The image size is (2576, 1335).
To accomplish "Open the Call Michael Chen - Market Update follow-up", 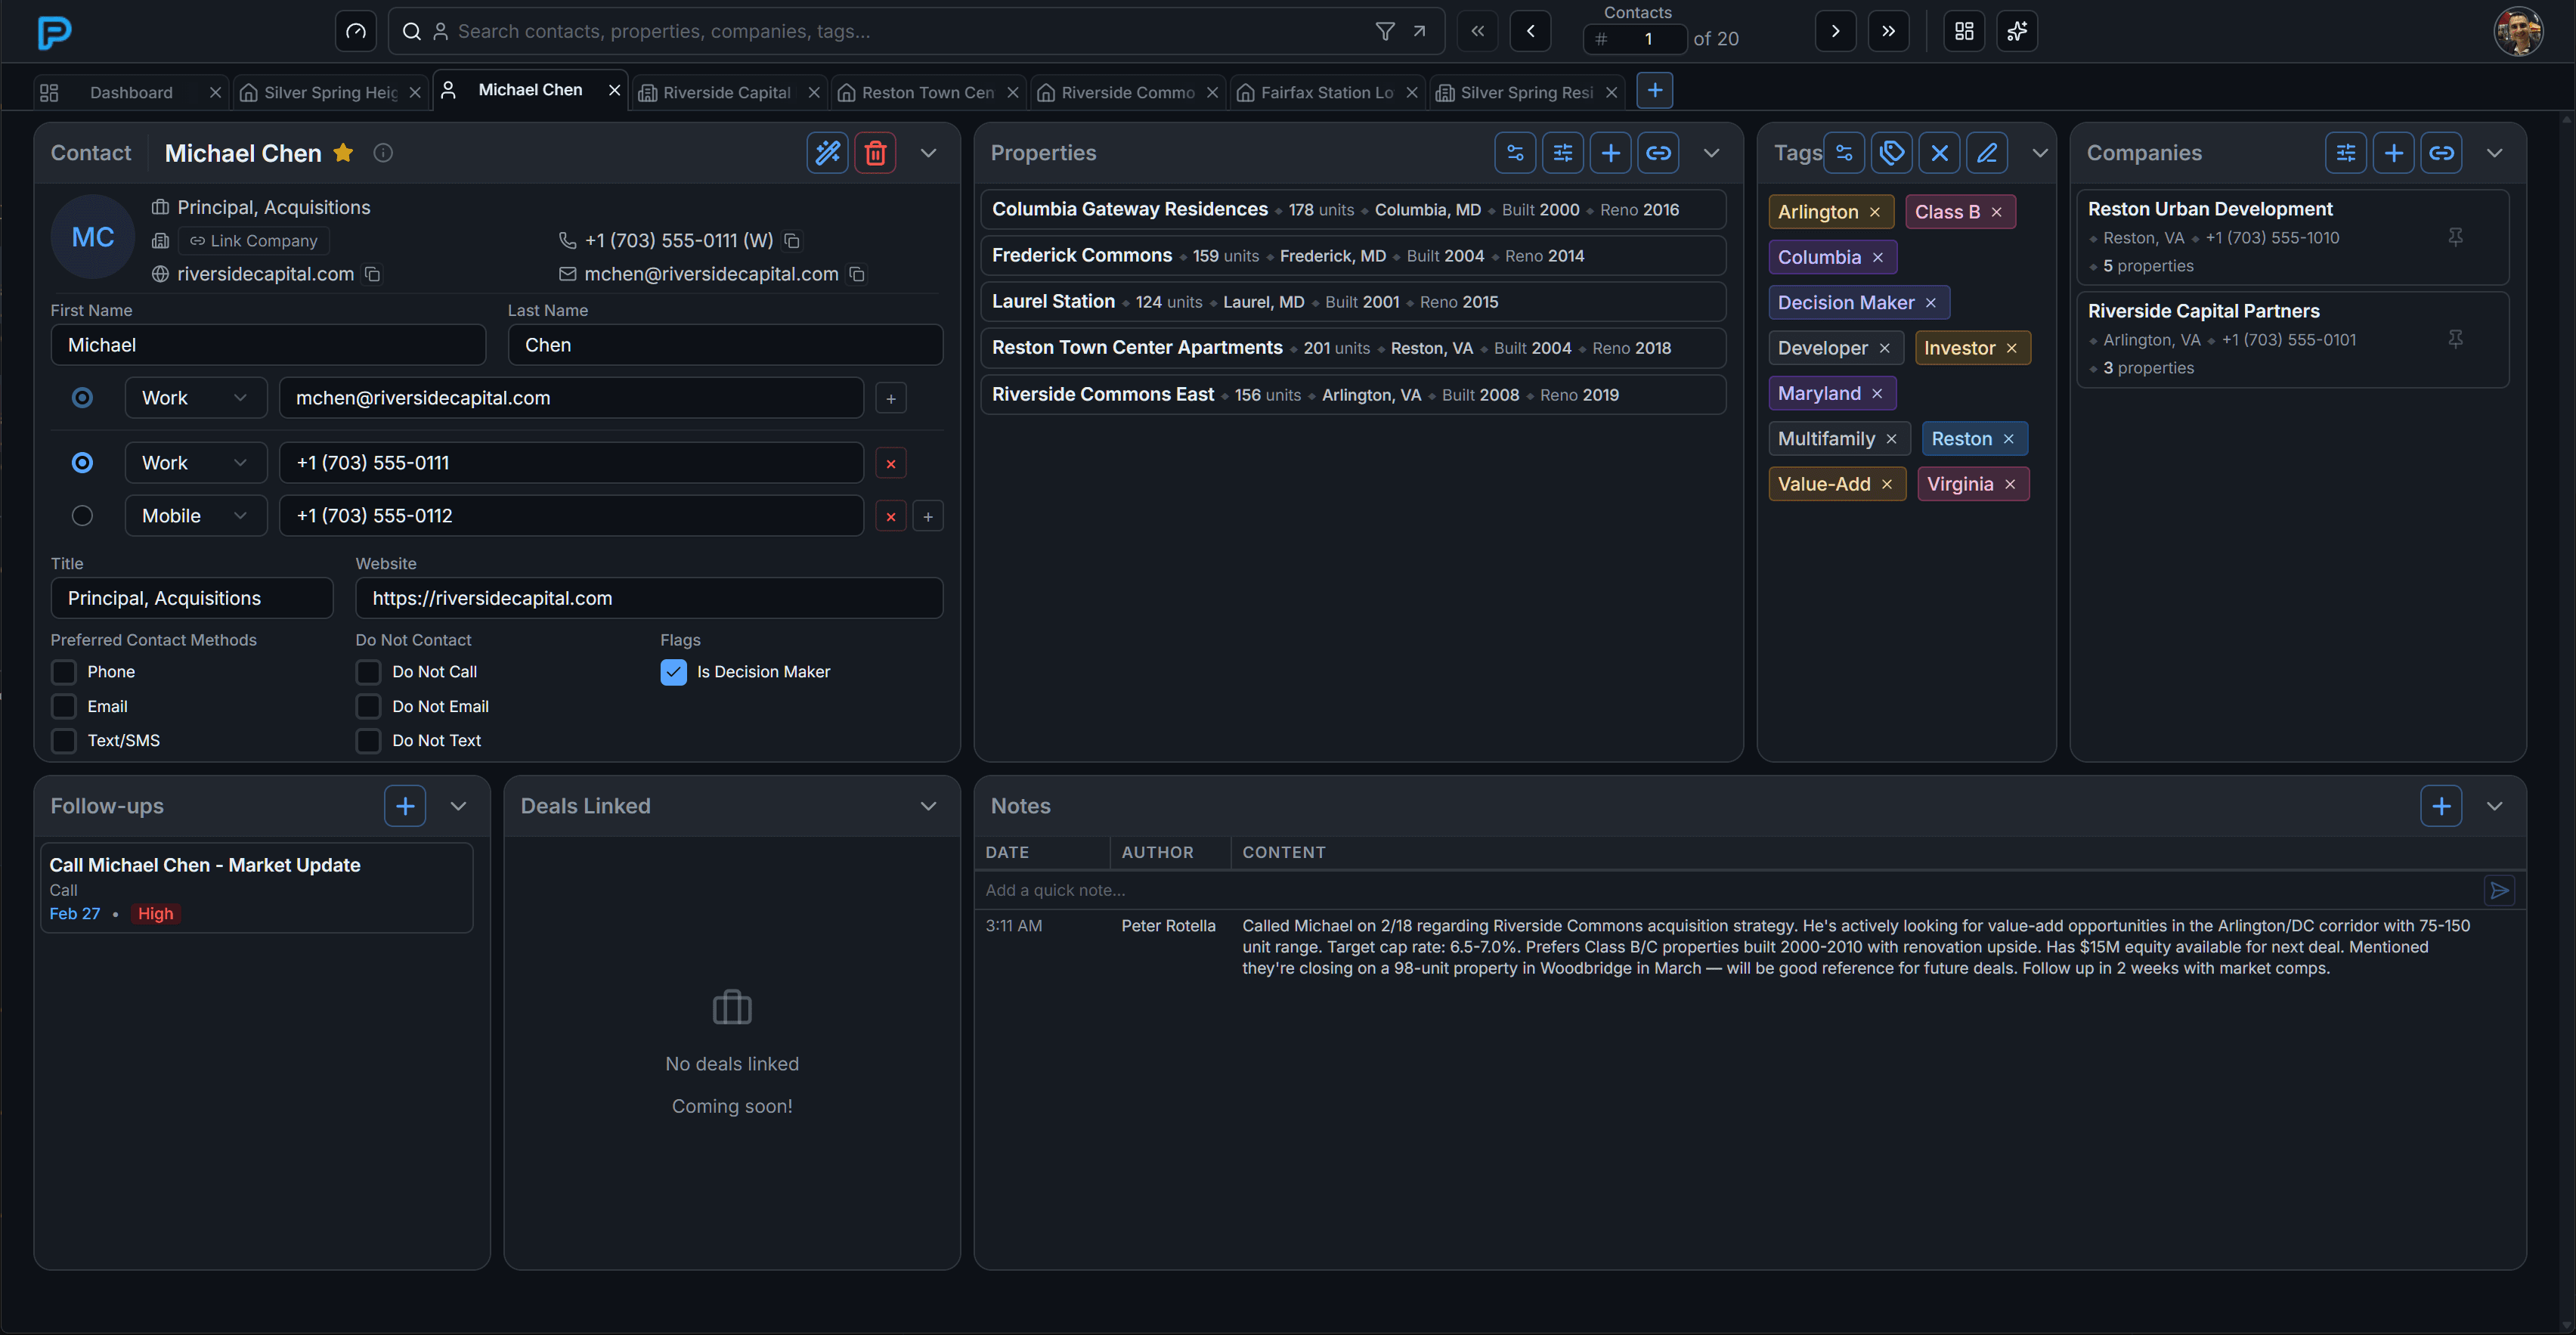I will click(x=205, y=865).
